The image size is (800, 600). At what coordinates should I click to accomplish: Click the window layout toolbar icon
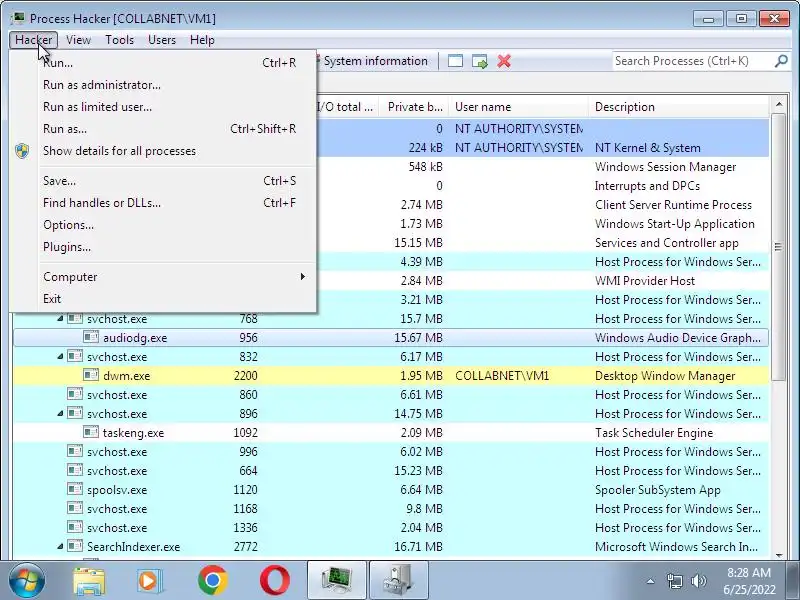(x=455, y=61)
